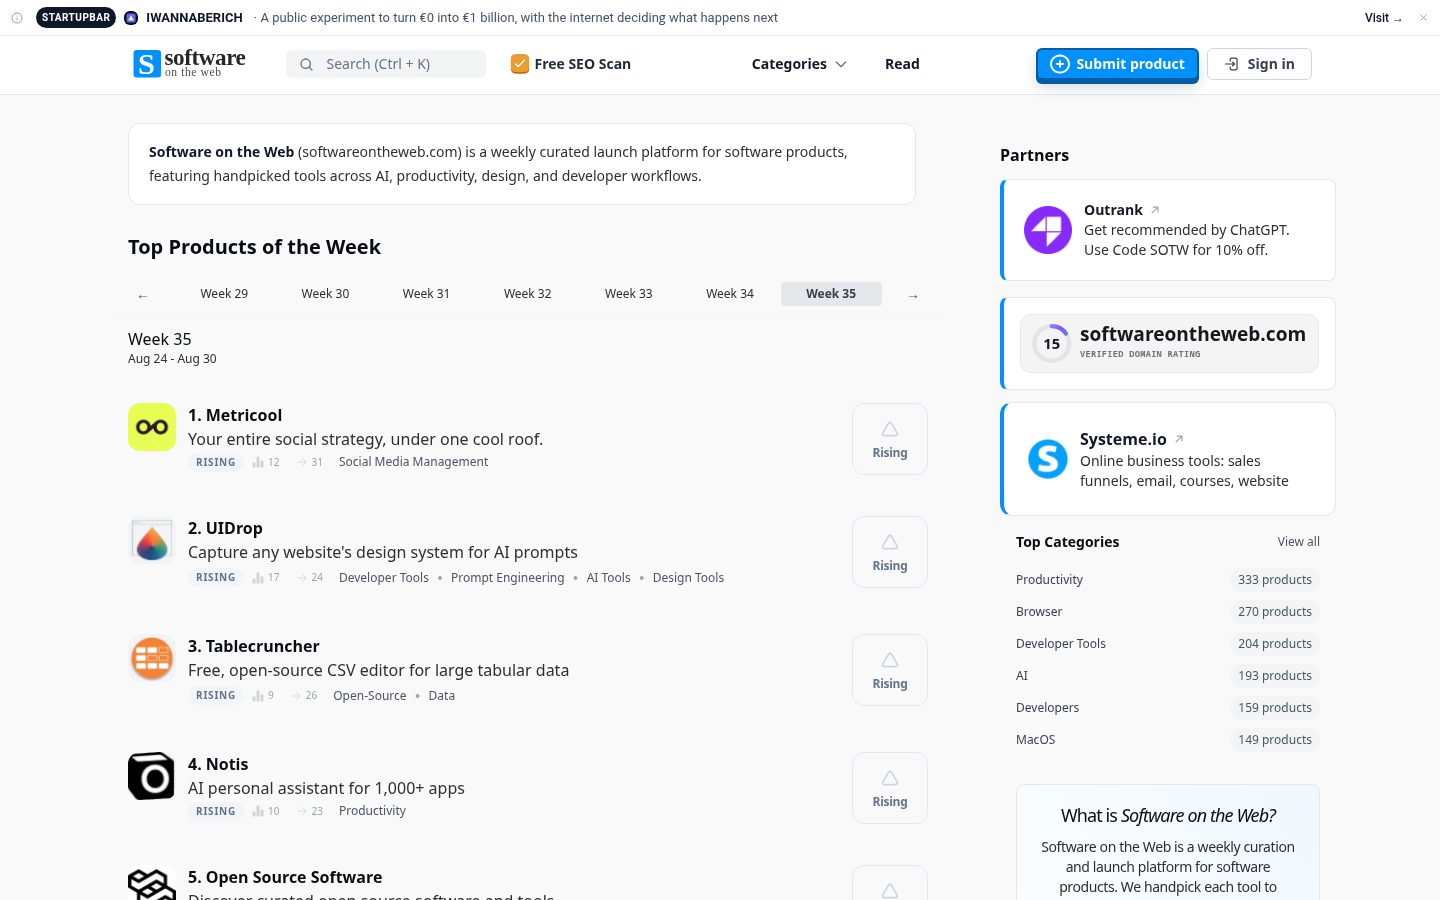This screenshot has width=1440, height=900.
Task: Open the UIDrop product icon
Action: (x=152, y=540)
